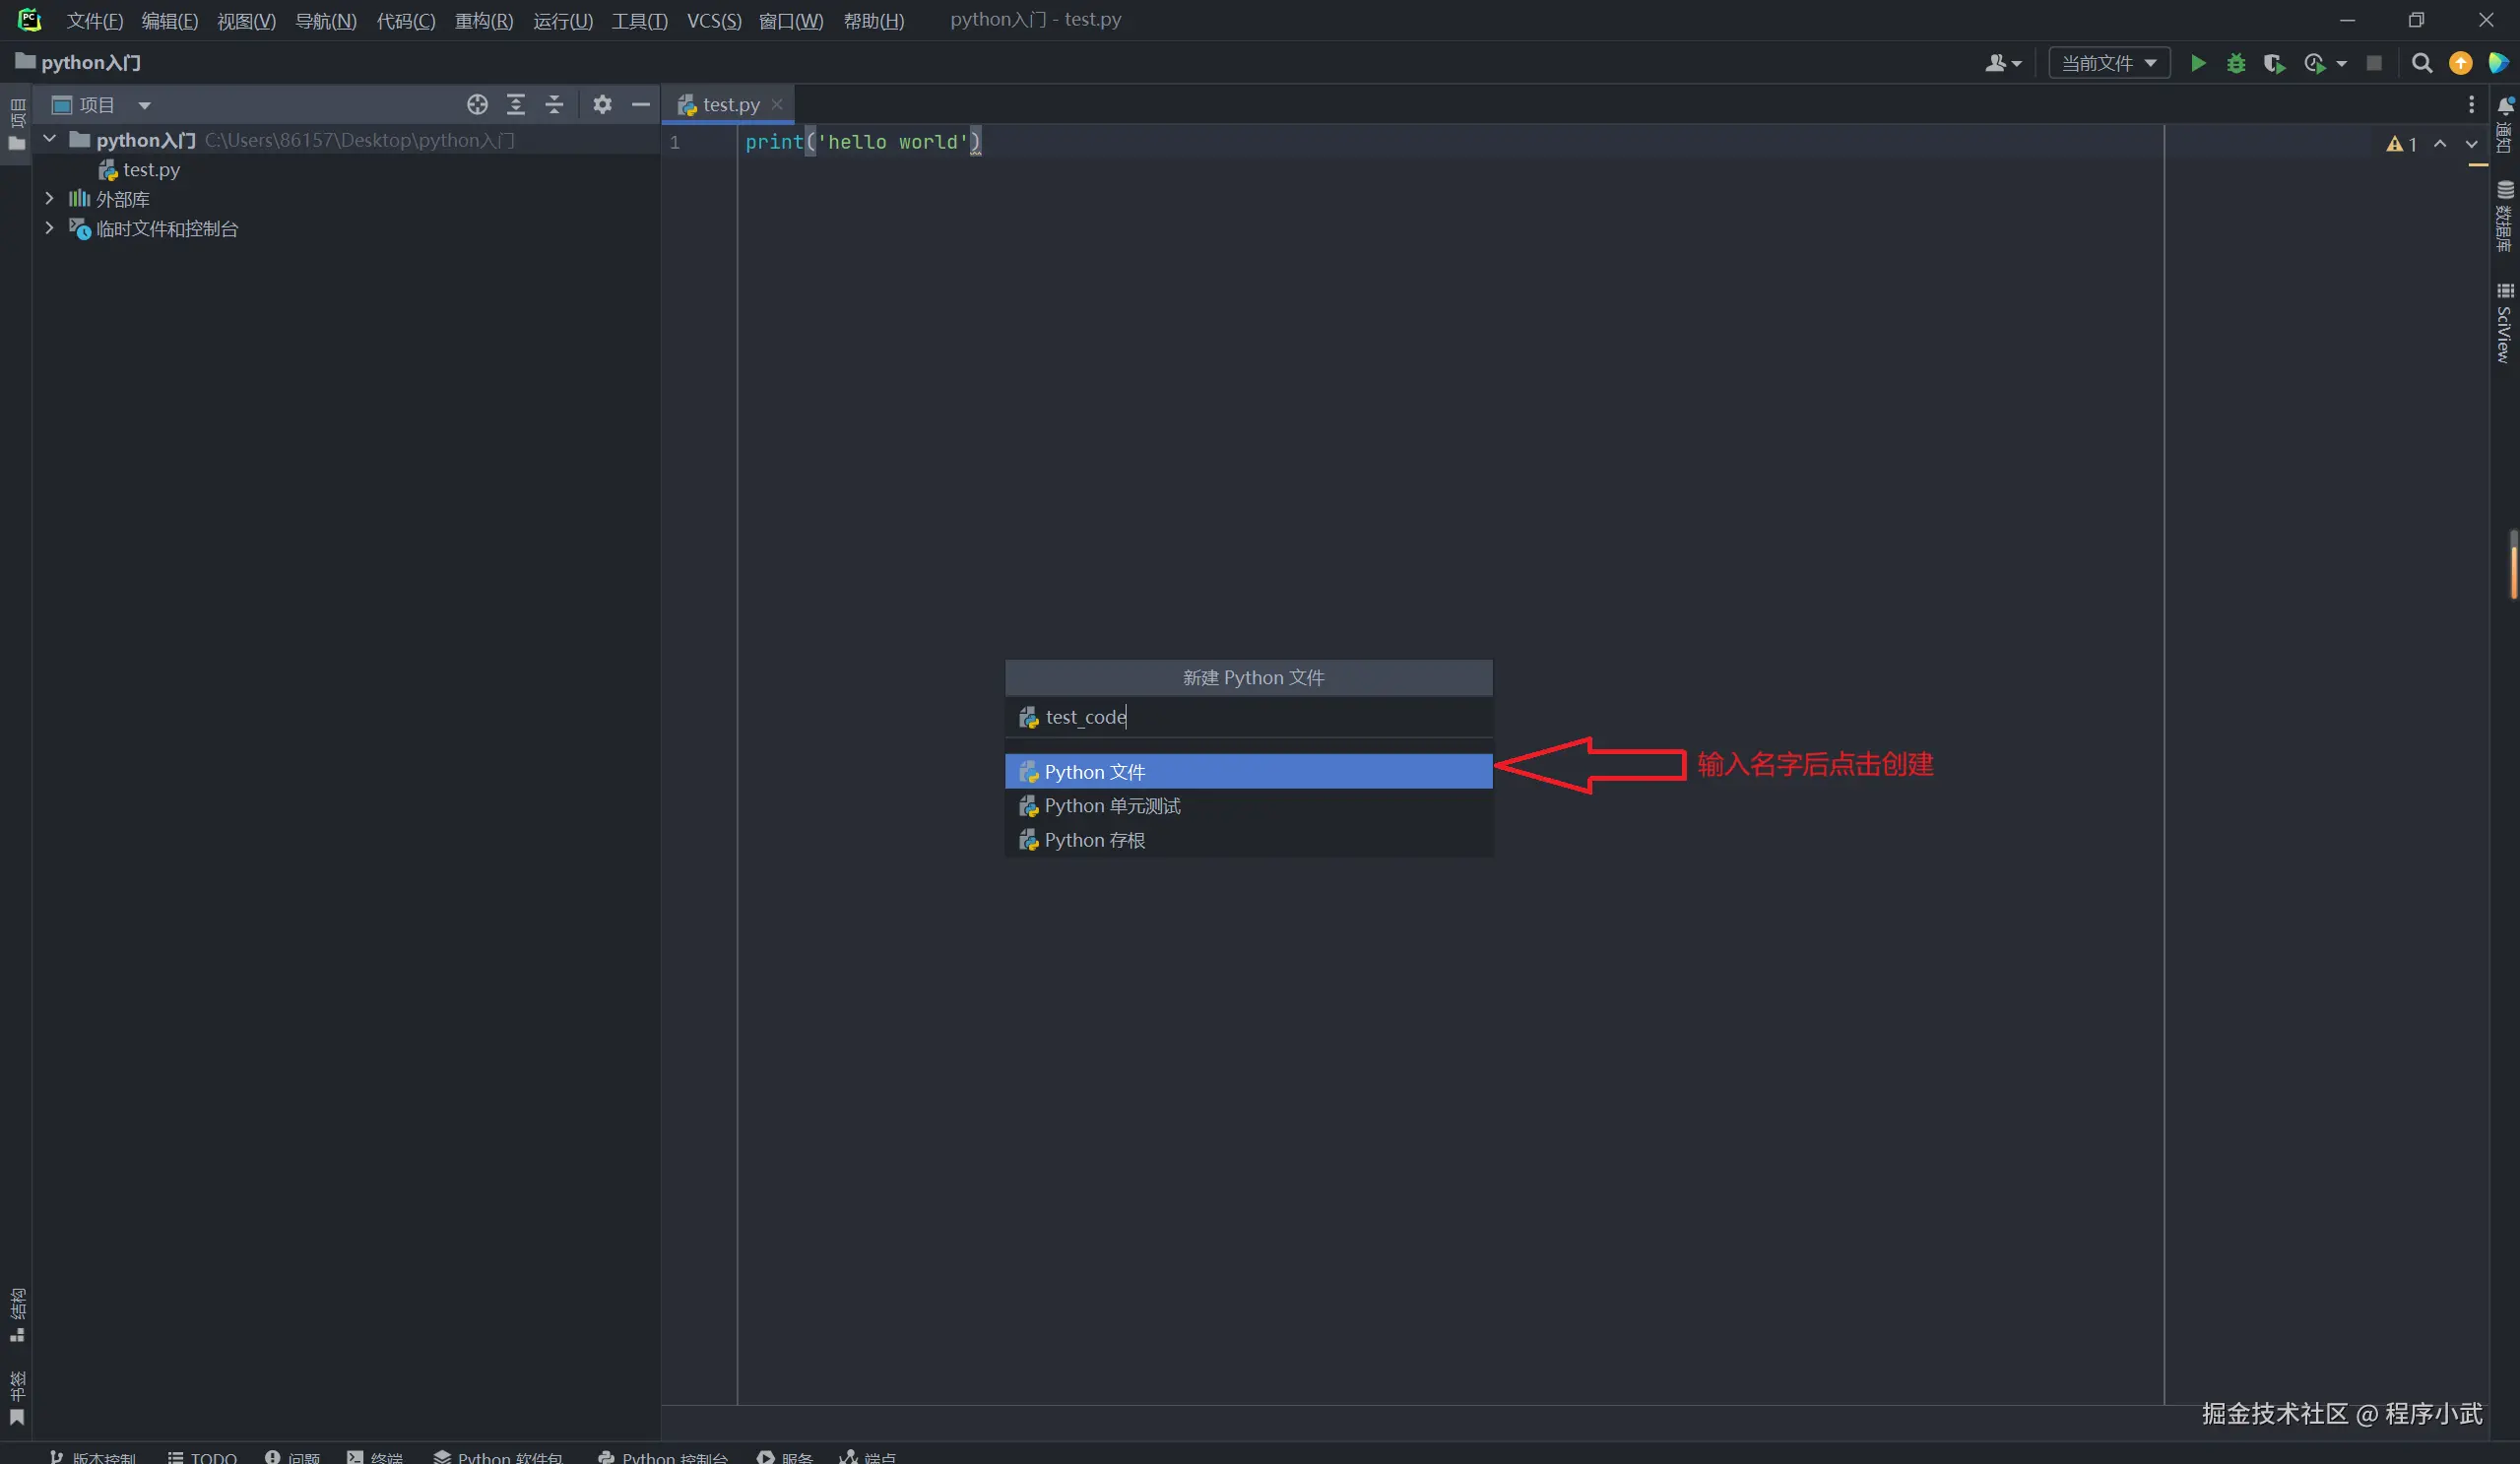Open the 当前文件 run configuration dropdown

[x=2108, y=63]
